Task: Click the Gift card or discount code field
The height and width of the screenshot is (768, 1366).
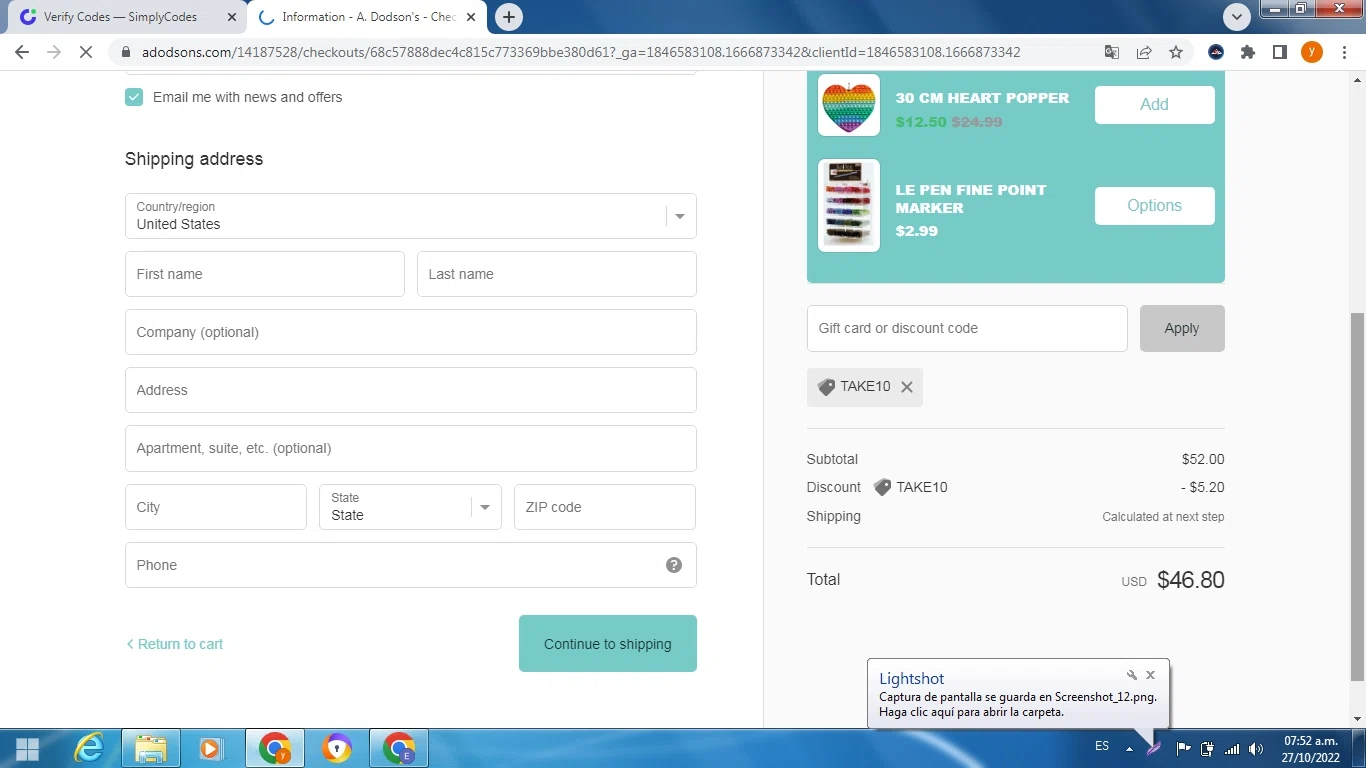Action: coord(967,328)
